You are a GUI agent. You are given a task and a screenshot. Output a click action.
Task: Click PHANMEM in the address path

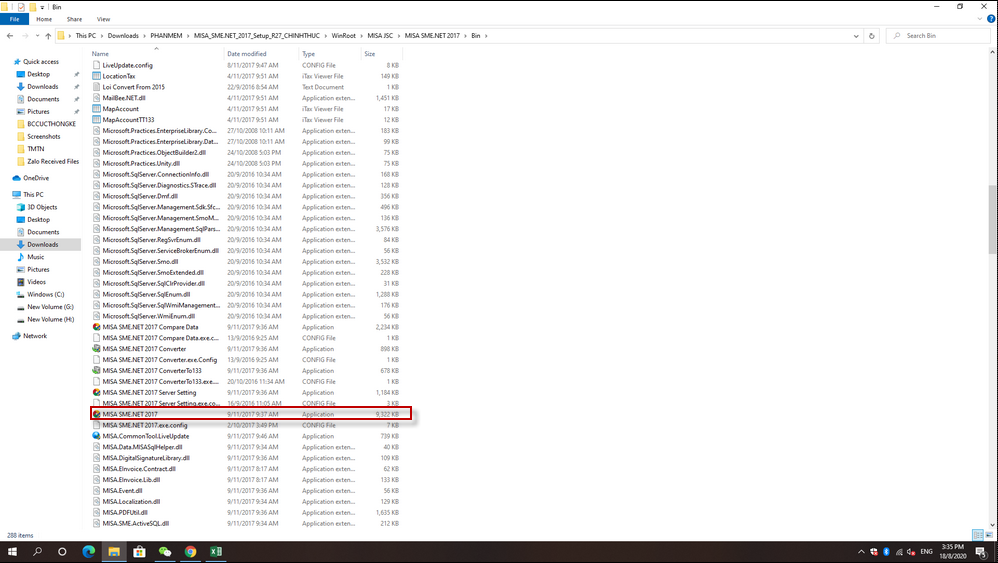tap(166, 36)
